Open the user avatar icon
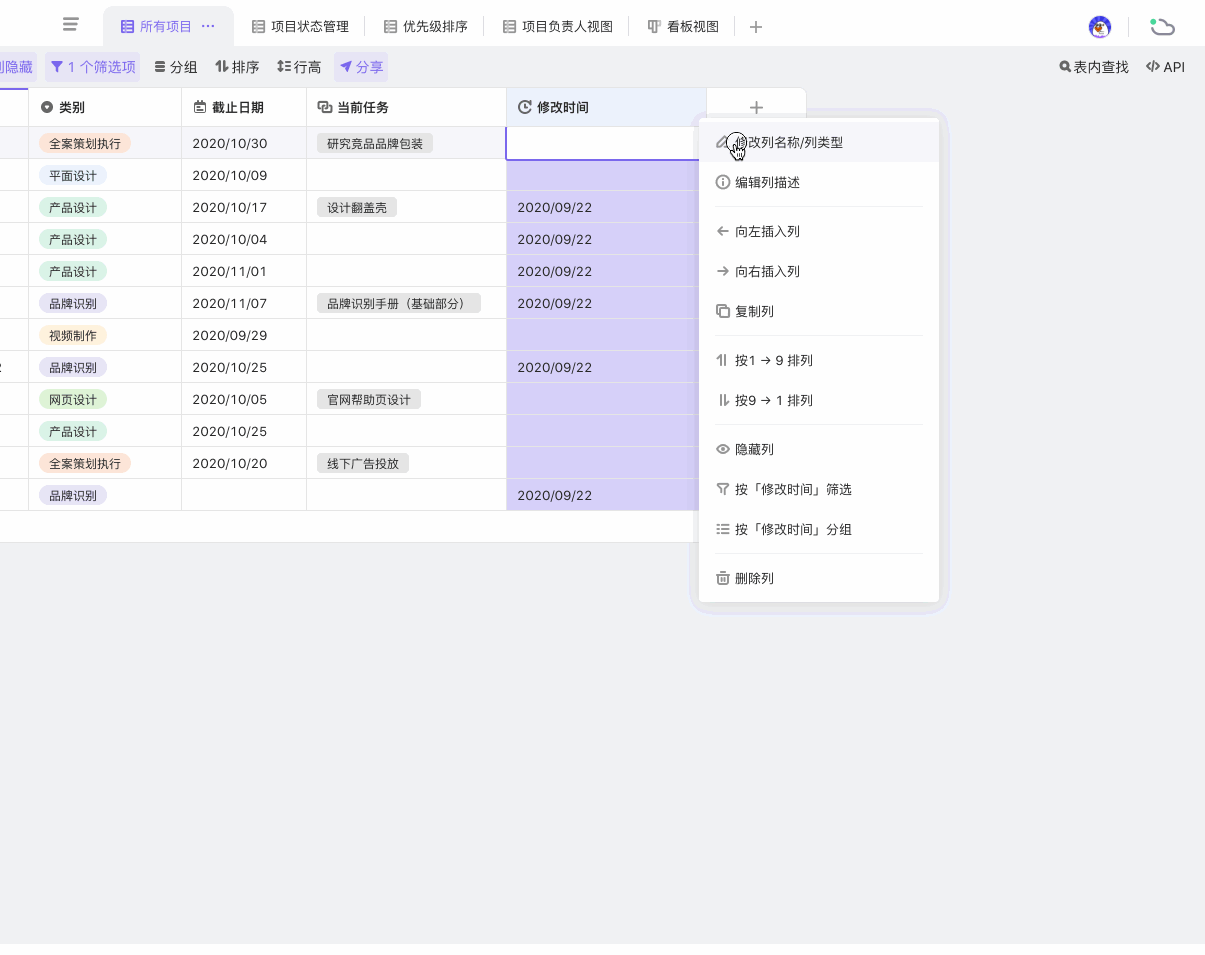1205x955 pixels. [x=1099, y=27]
